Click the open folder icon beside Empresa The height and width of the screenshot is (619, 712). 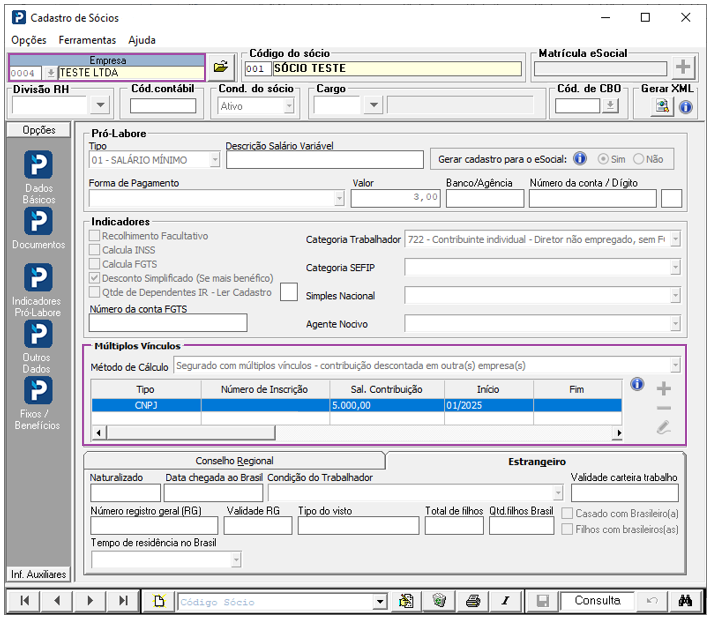coord(221,67)
